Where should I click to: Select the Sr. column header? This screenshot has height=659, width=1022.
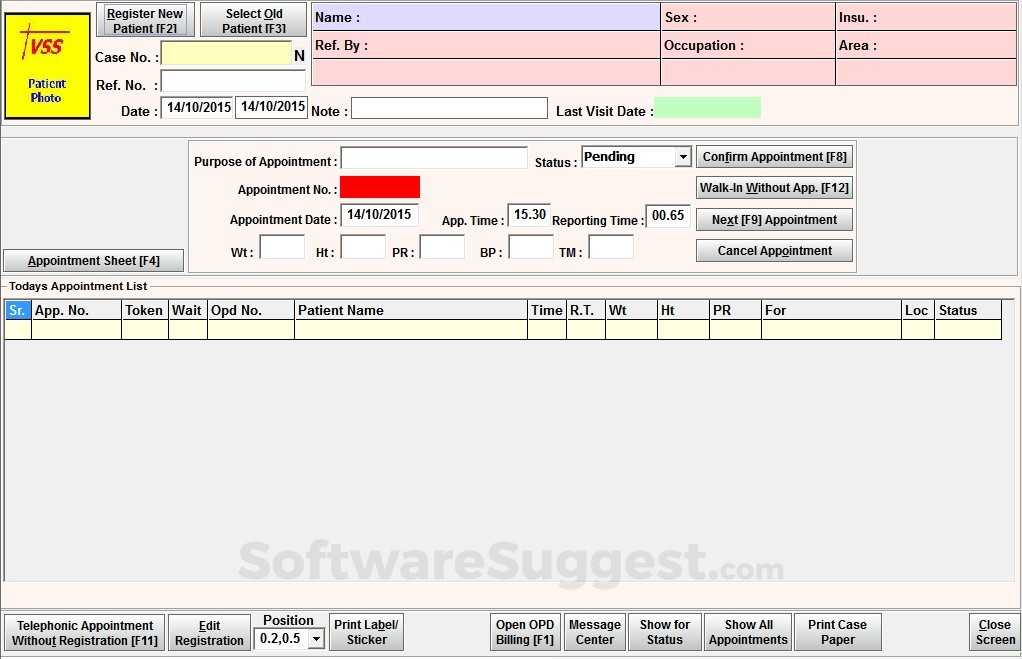[17, 310]
